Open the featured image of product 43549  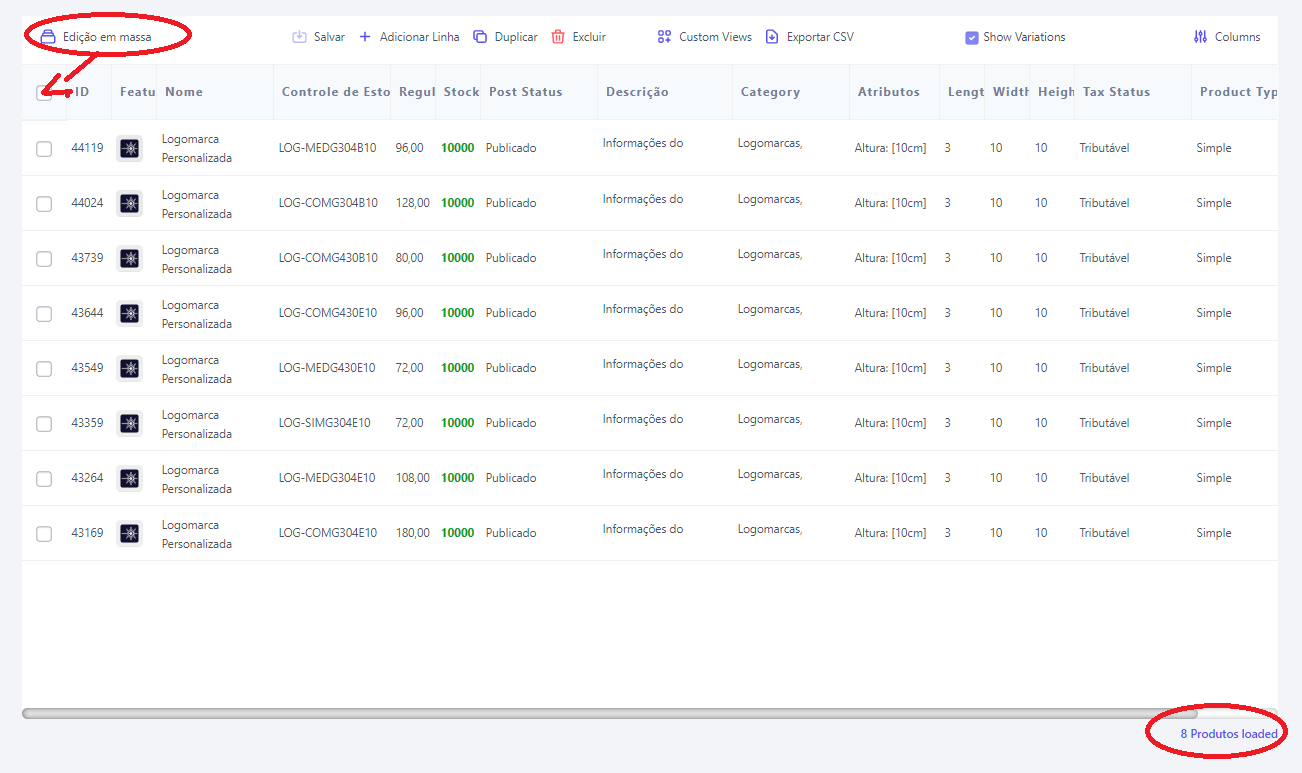click(x=129, y=369)
